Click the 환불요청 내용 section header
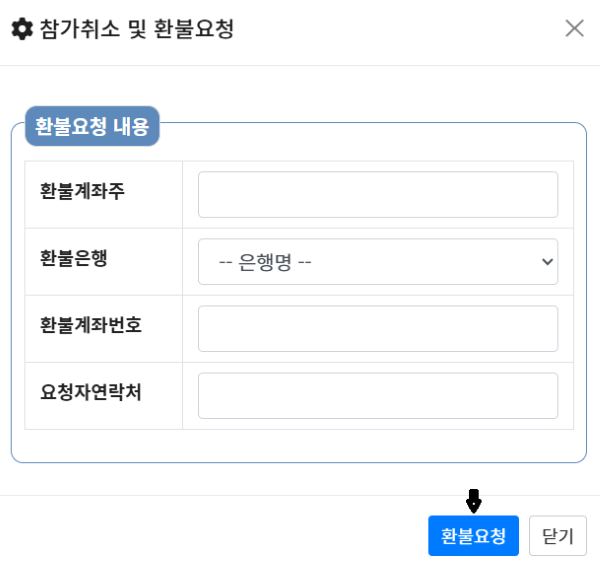The image size is (600, 565). (x=92, y=127)
